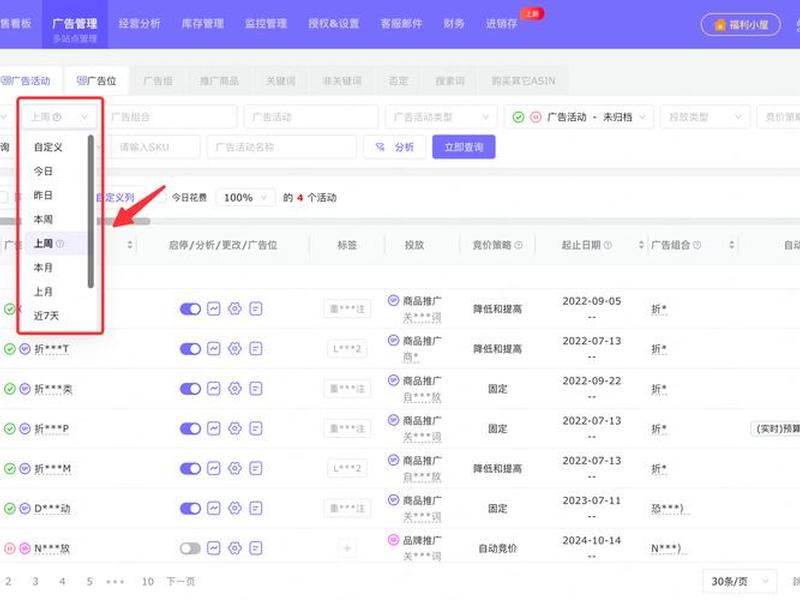The width and height of the screenshot is (800, 600).
Task: Toggle the enable switch for 折***M campaign
Action: [190, 468]
